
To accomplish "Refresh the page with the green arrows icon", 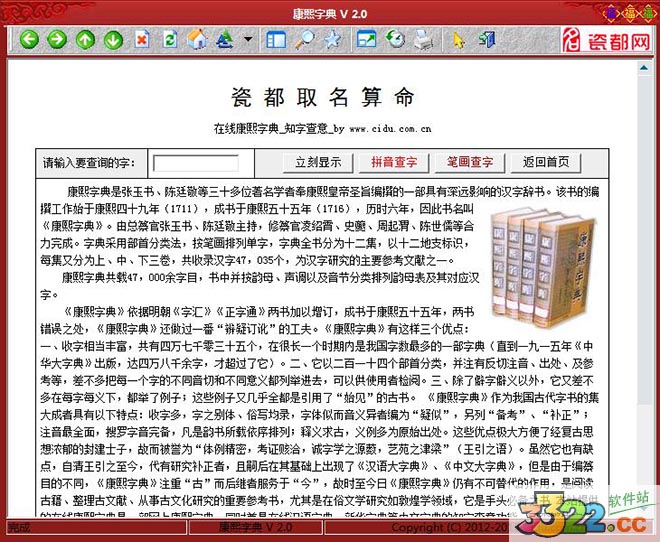I will pos(170,40).
